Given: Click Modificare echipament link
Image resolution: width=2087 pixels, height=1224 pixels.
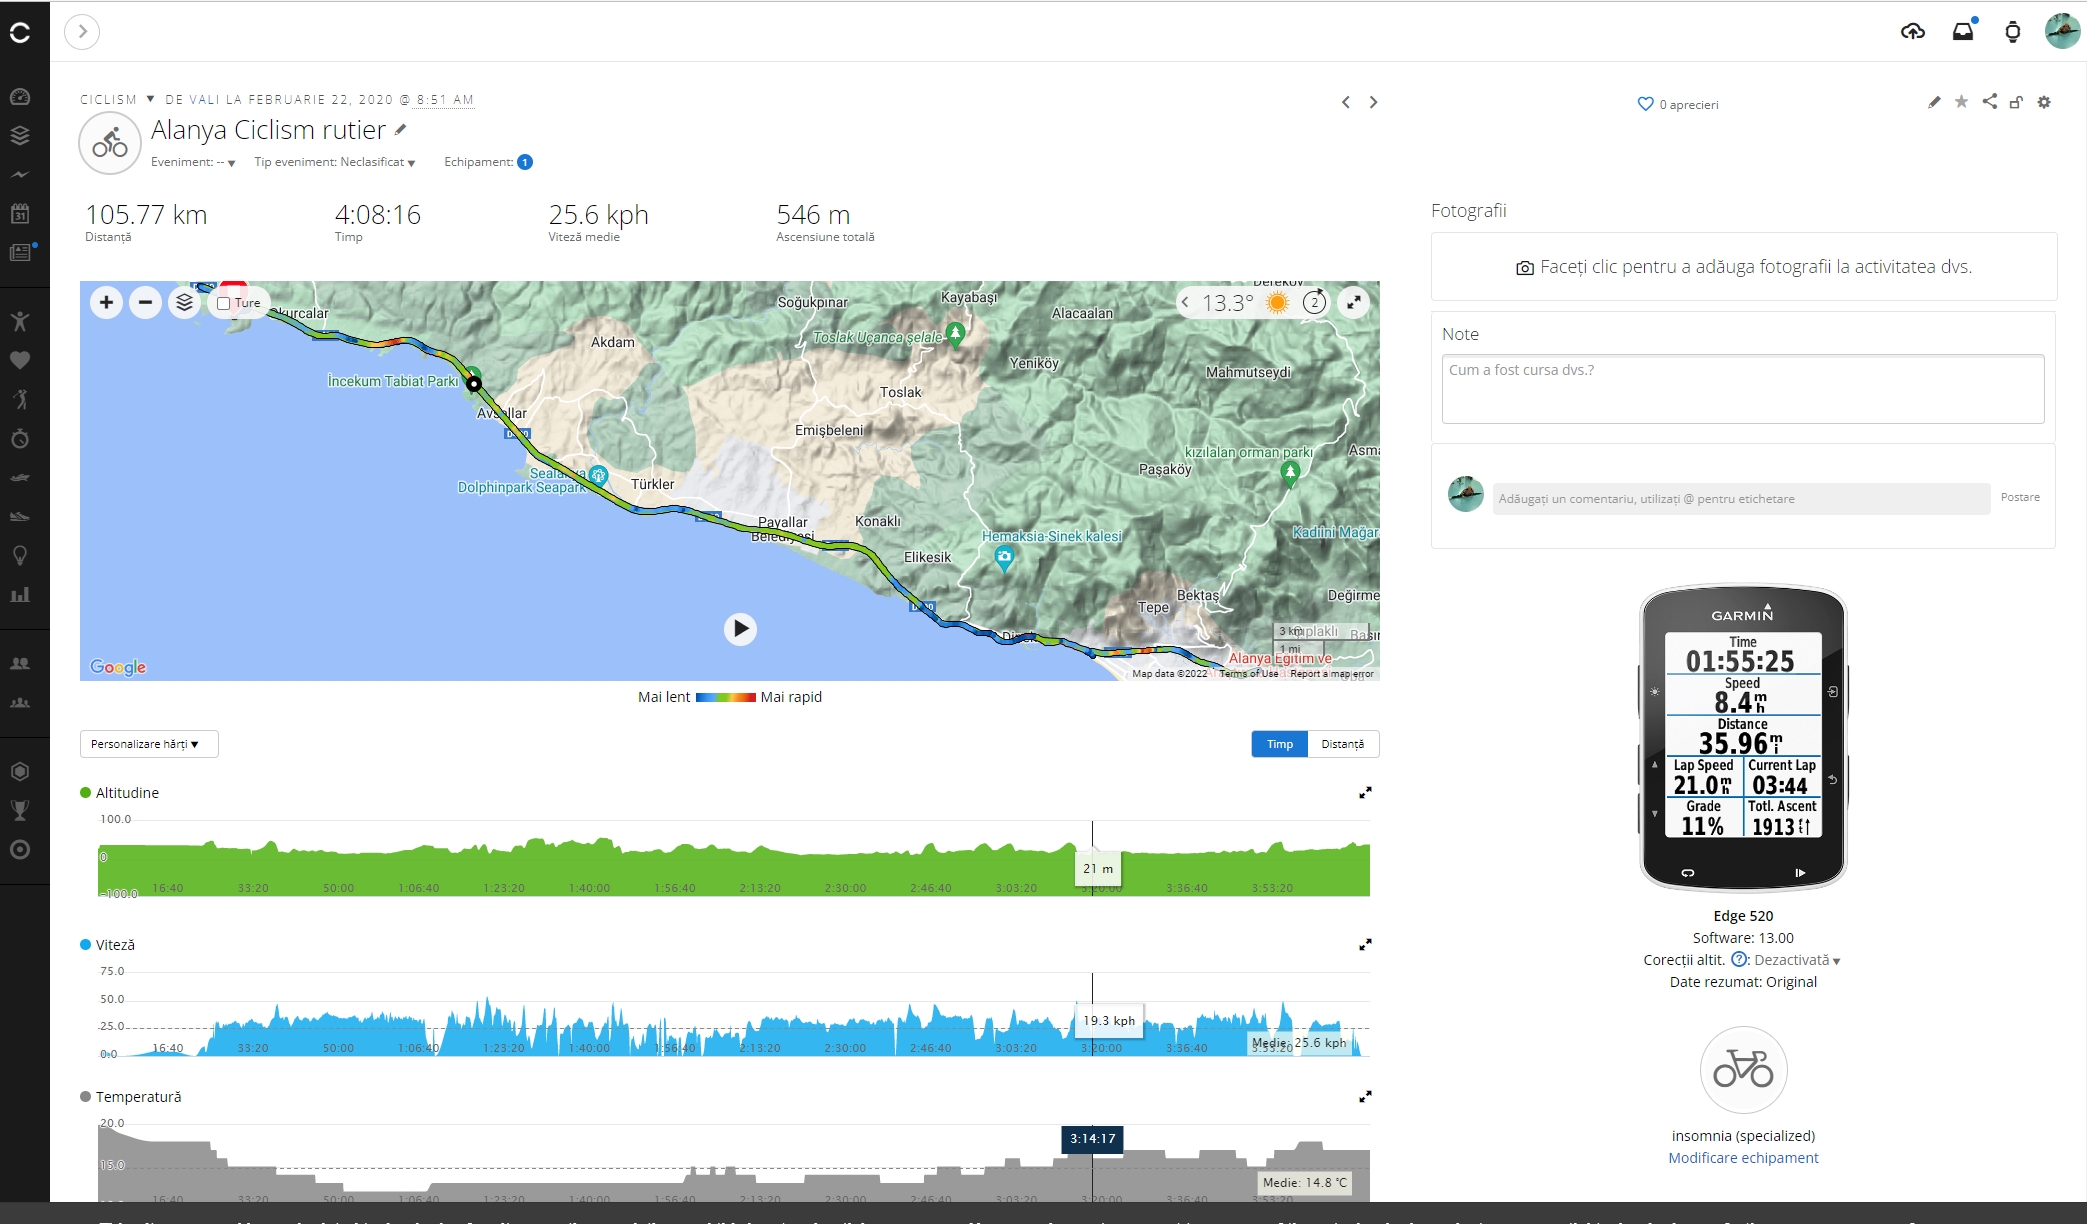Looking at the screenshot, I should coord(1743,1158).
